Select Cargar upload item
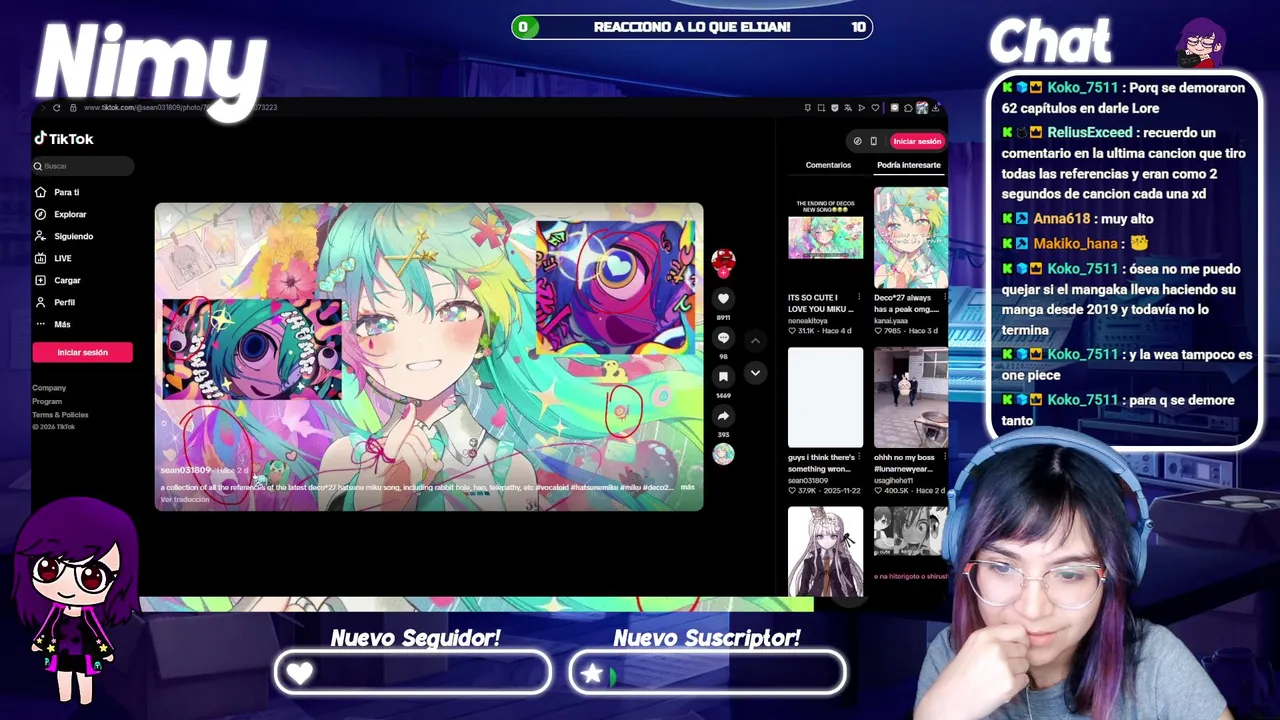Screen dimensions: 1280x720 pos(57,280)
